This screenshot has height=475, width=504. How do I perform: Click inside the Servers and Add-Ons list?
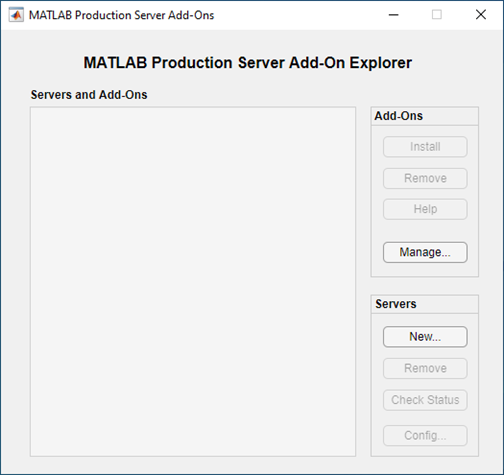click(x=193, y=282)
